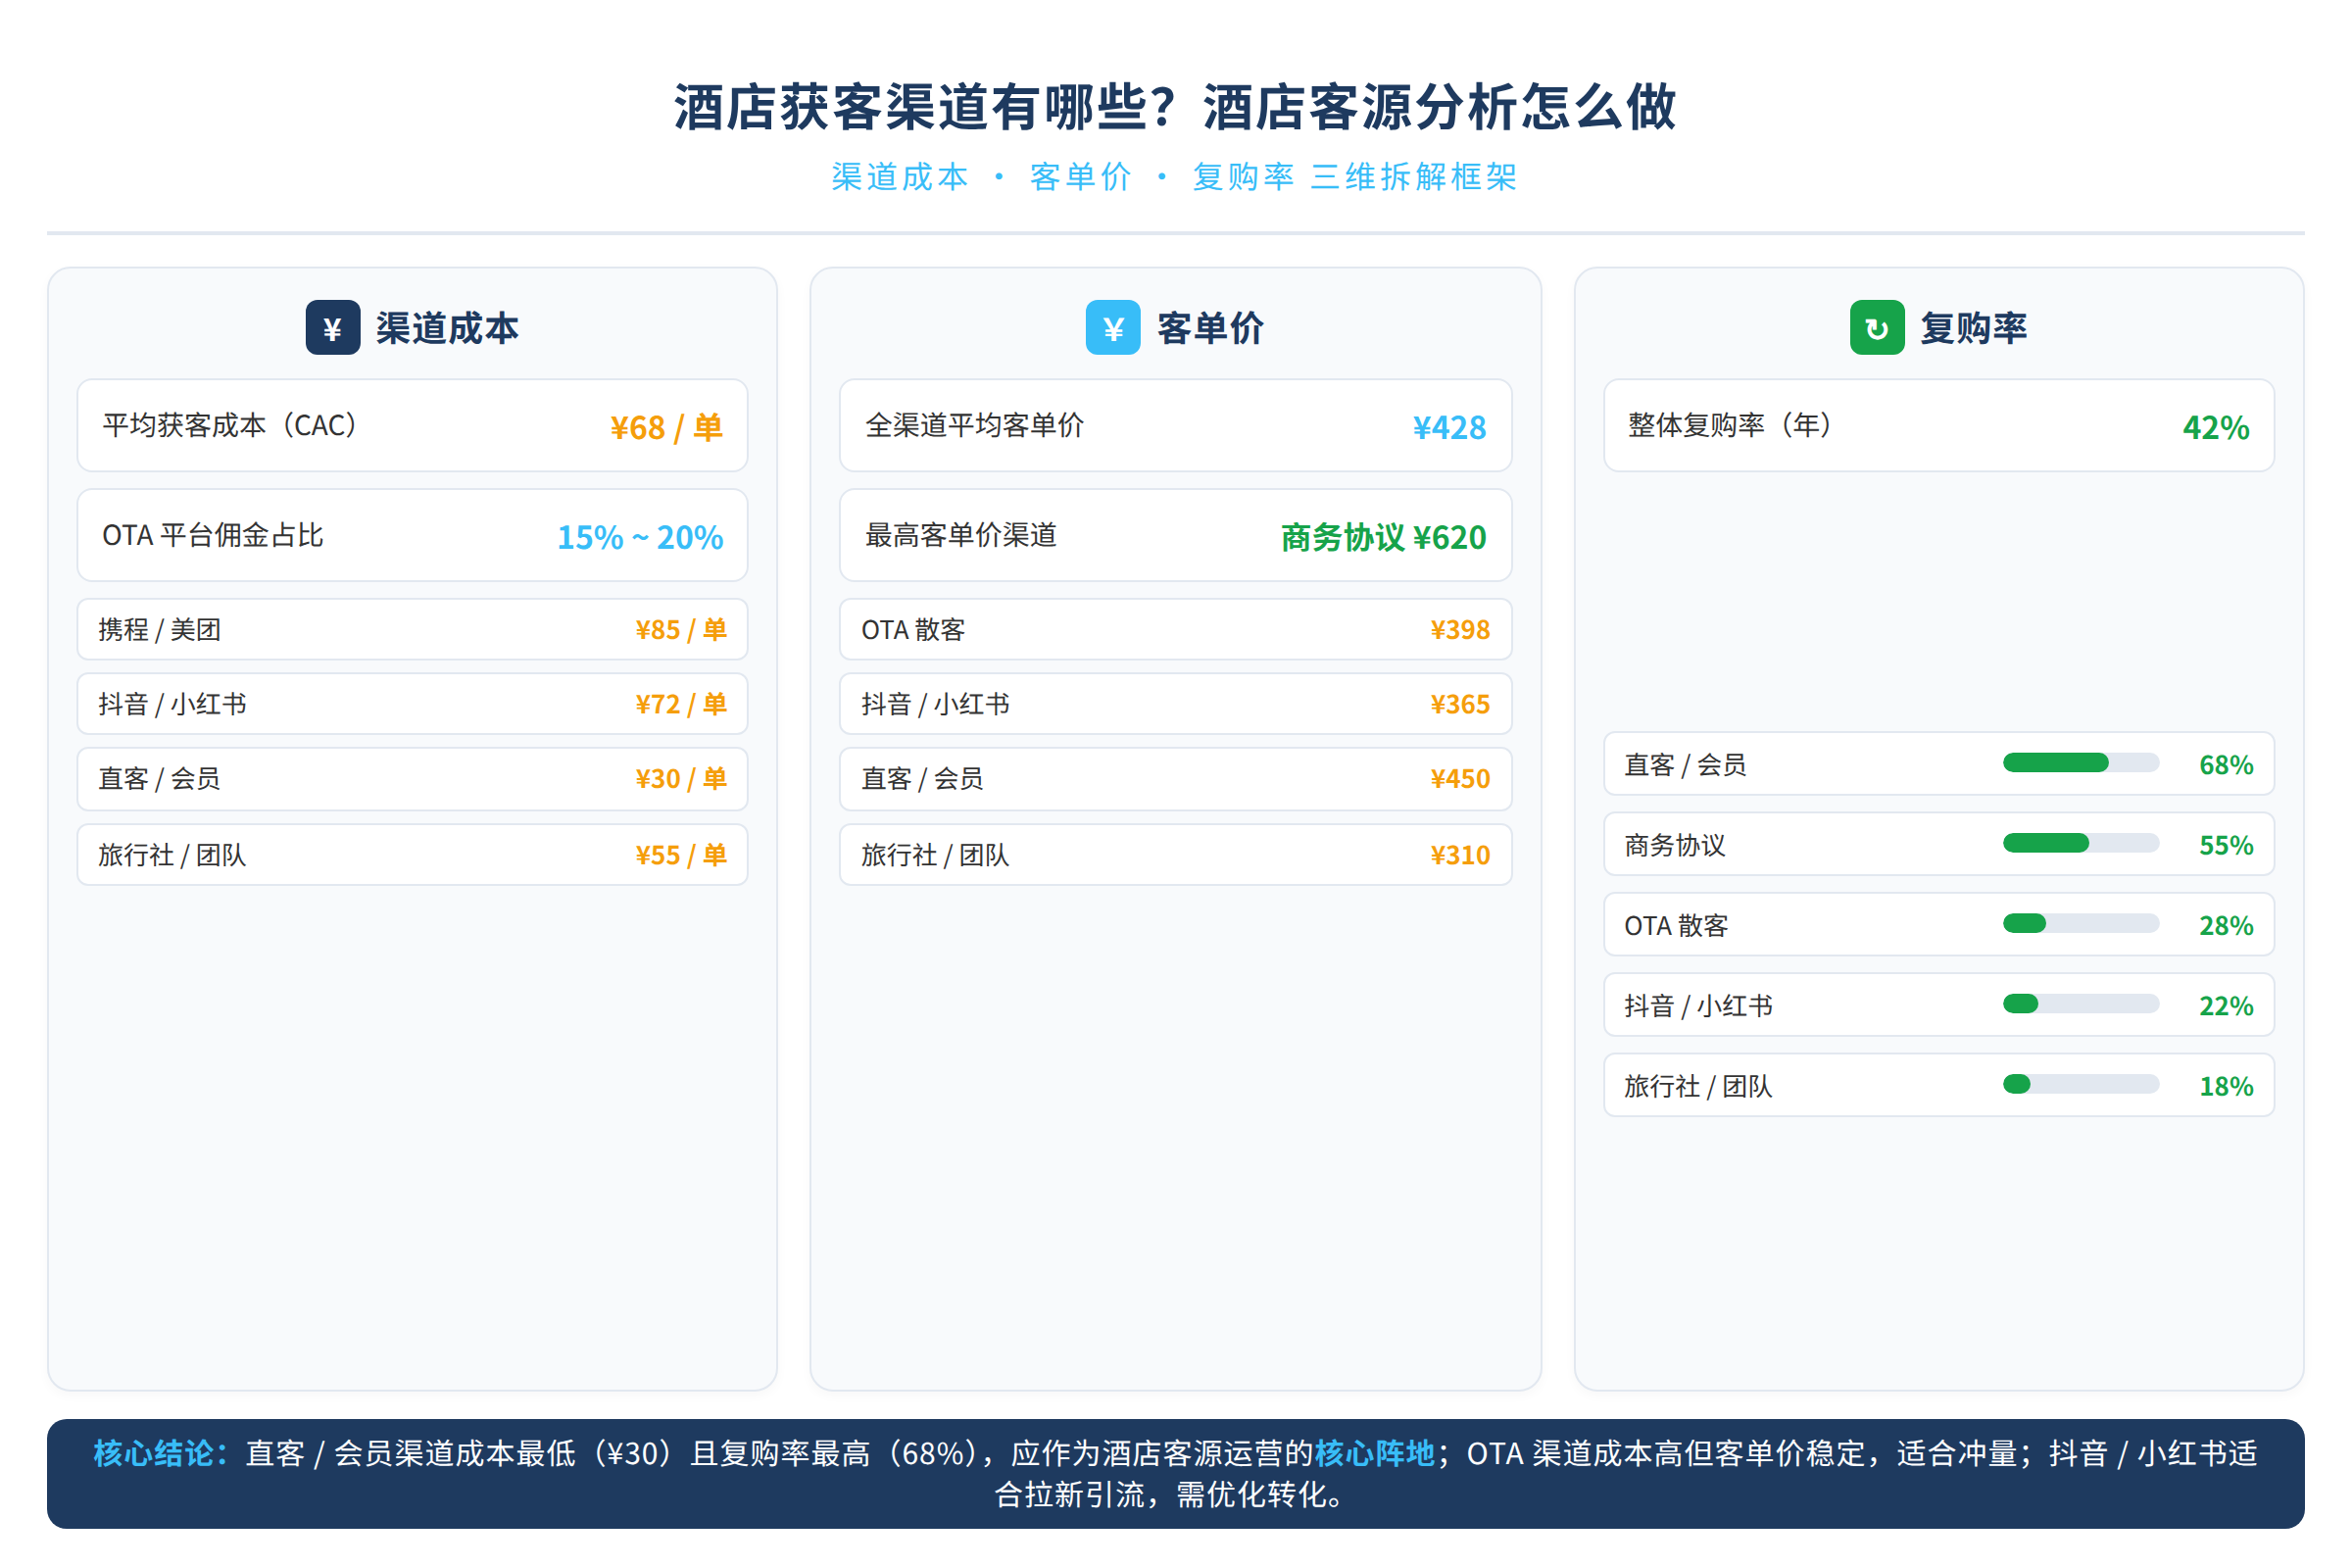Click the 28% repurchase percentage
Image resolution: width=2352 pixels, height=1568 pixels.
tap(2226, 925)
